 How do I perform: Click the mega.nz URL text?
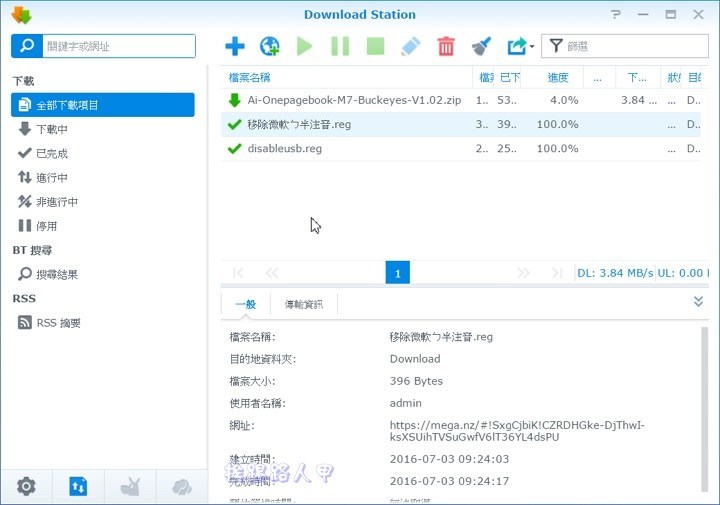(517, 431)
